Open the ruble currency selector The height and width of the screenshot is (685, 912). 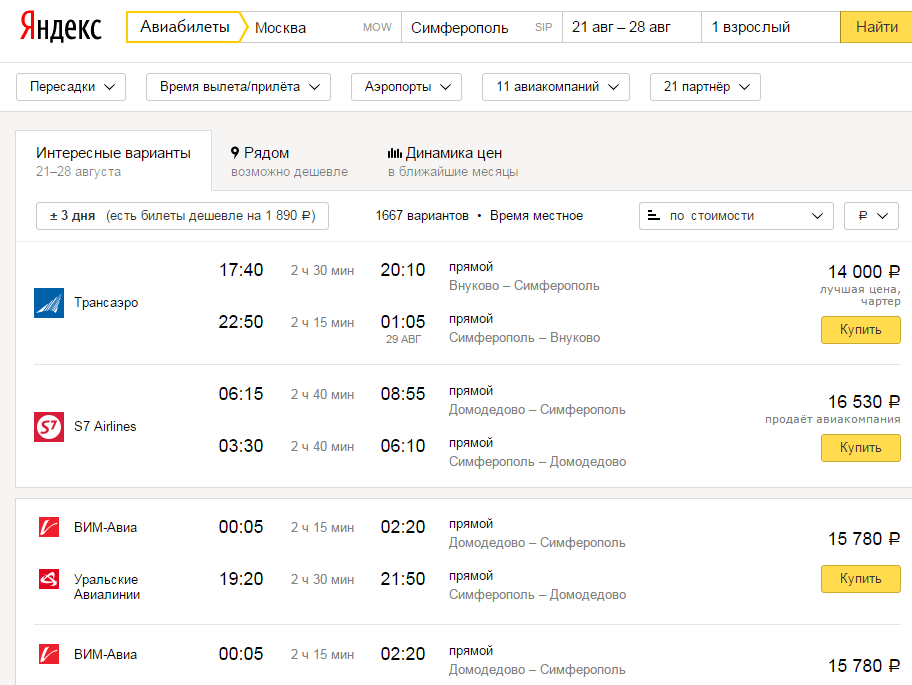(871, 216)
